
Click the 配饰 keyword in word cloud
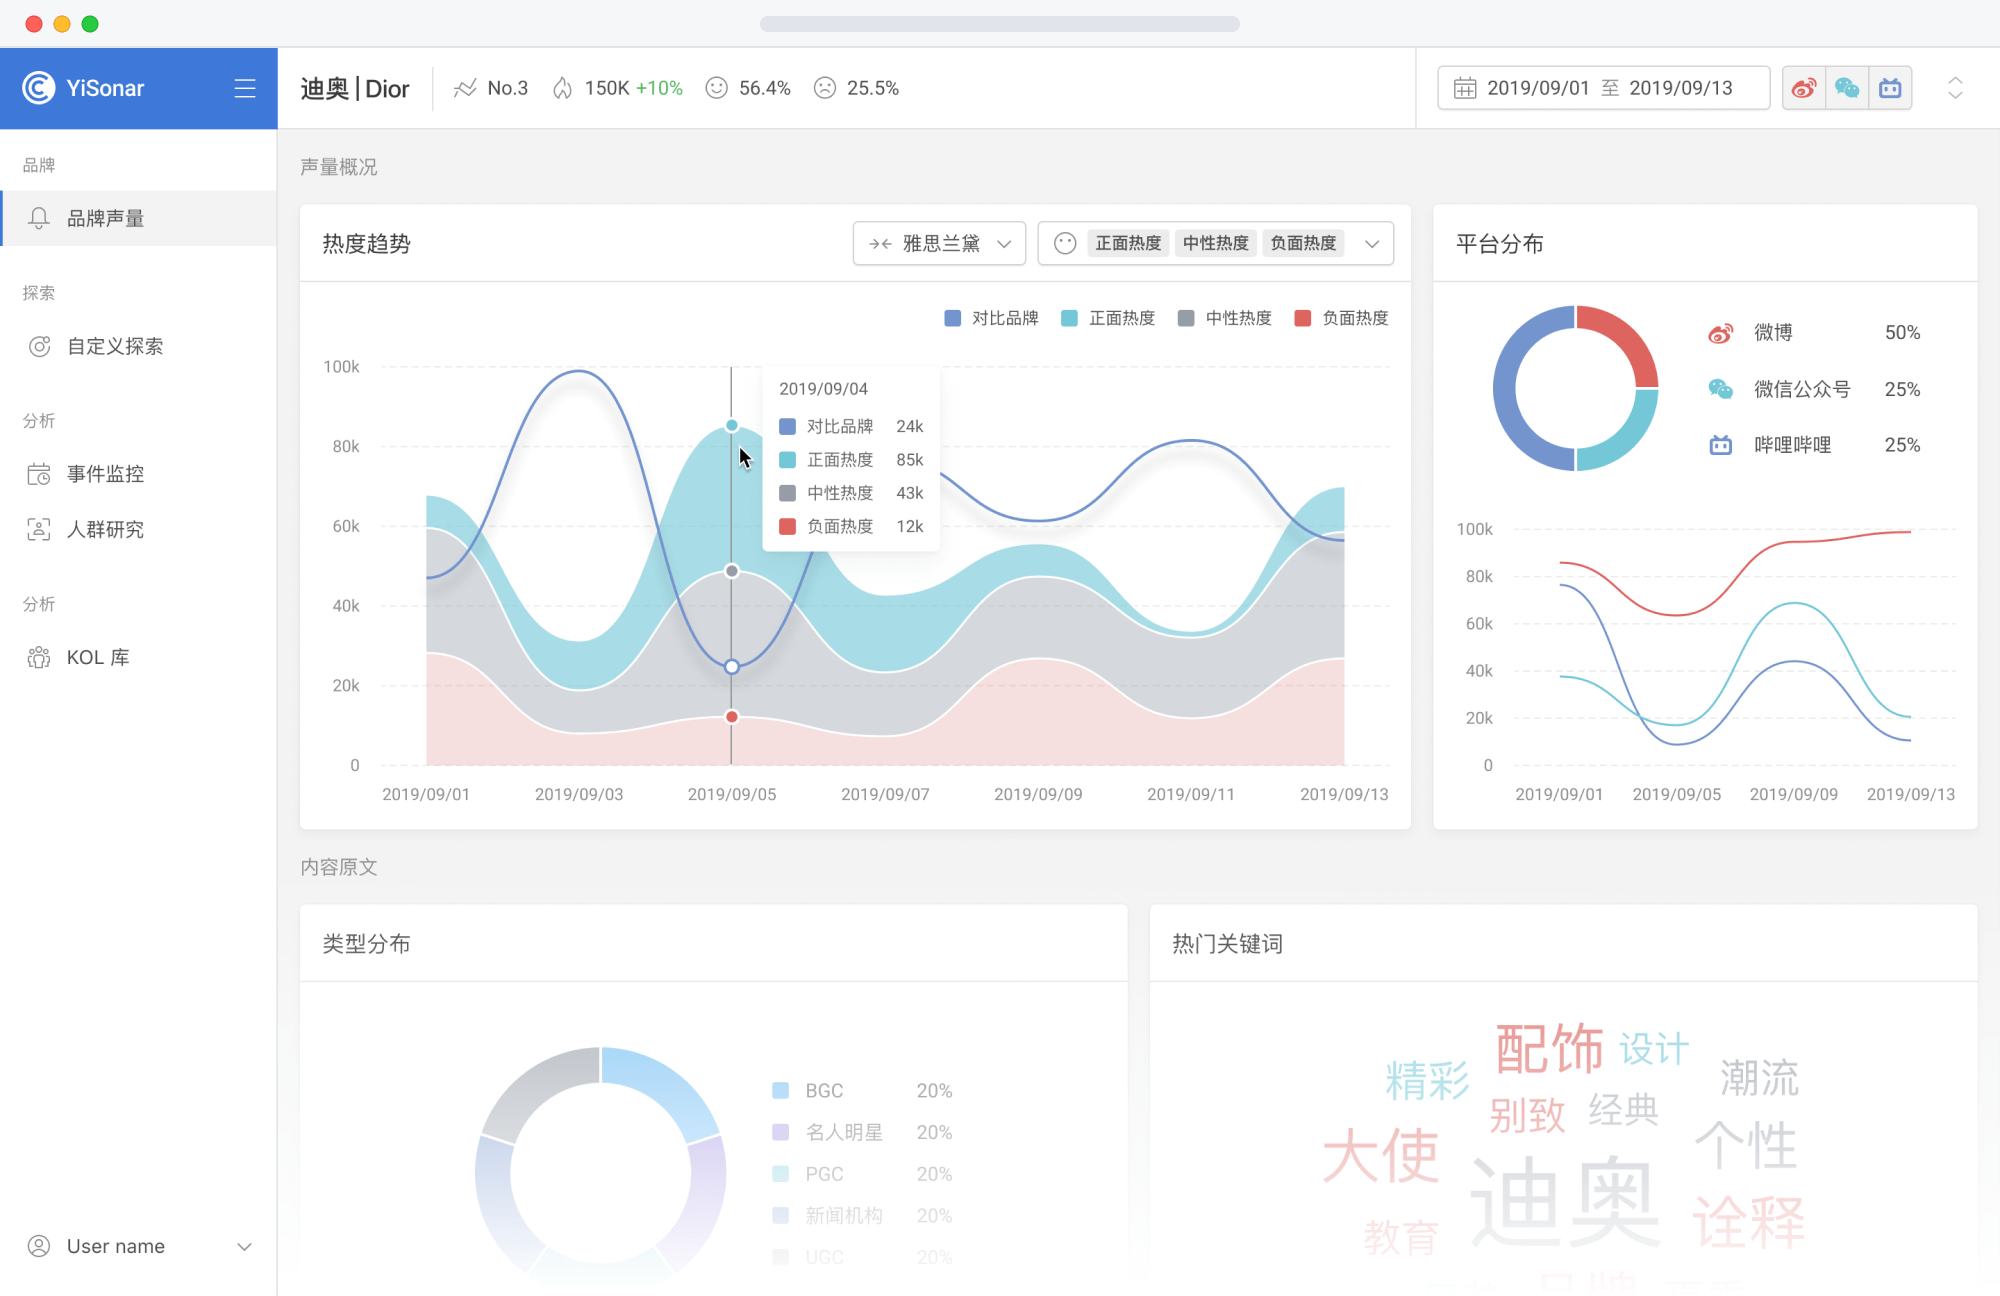point(1550,1049)
